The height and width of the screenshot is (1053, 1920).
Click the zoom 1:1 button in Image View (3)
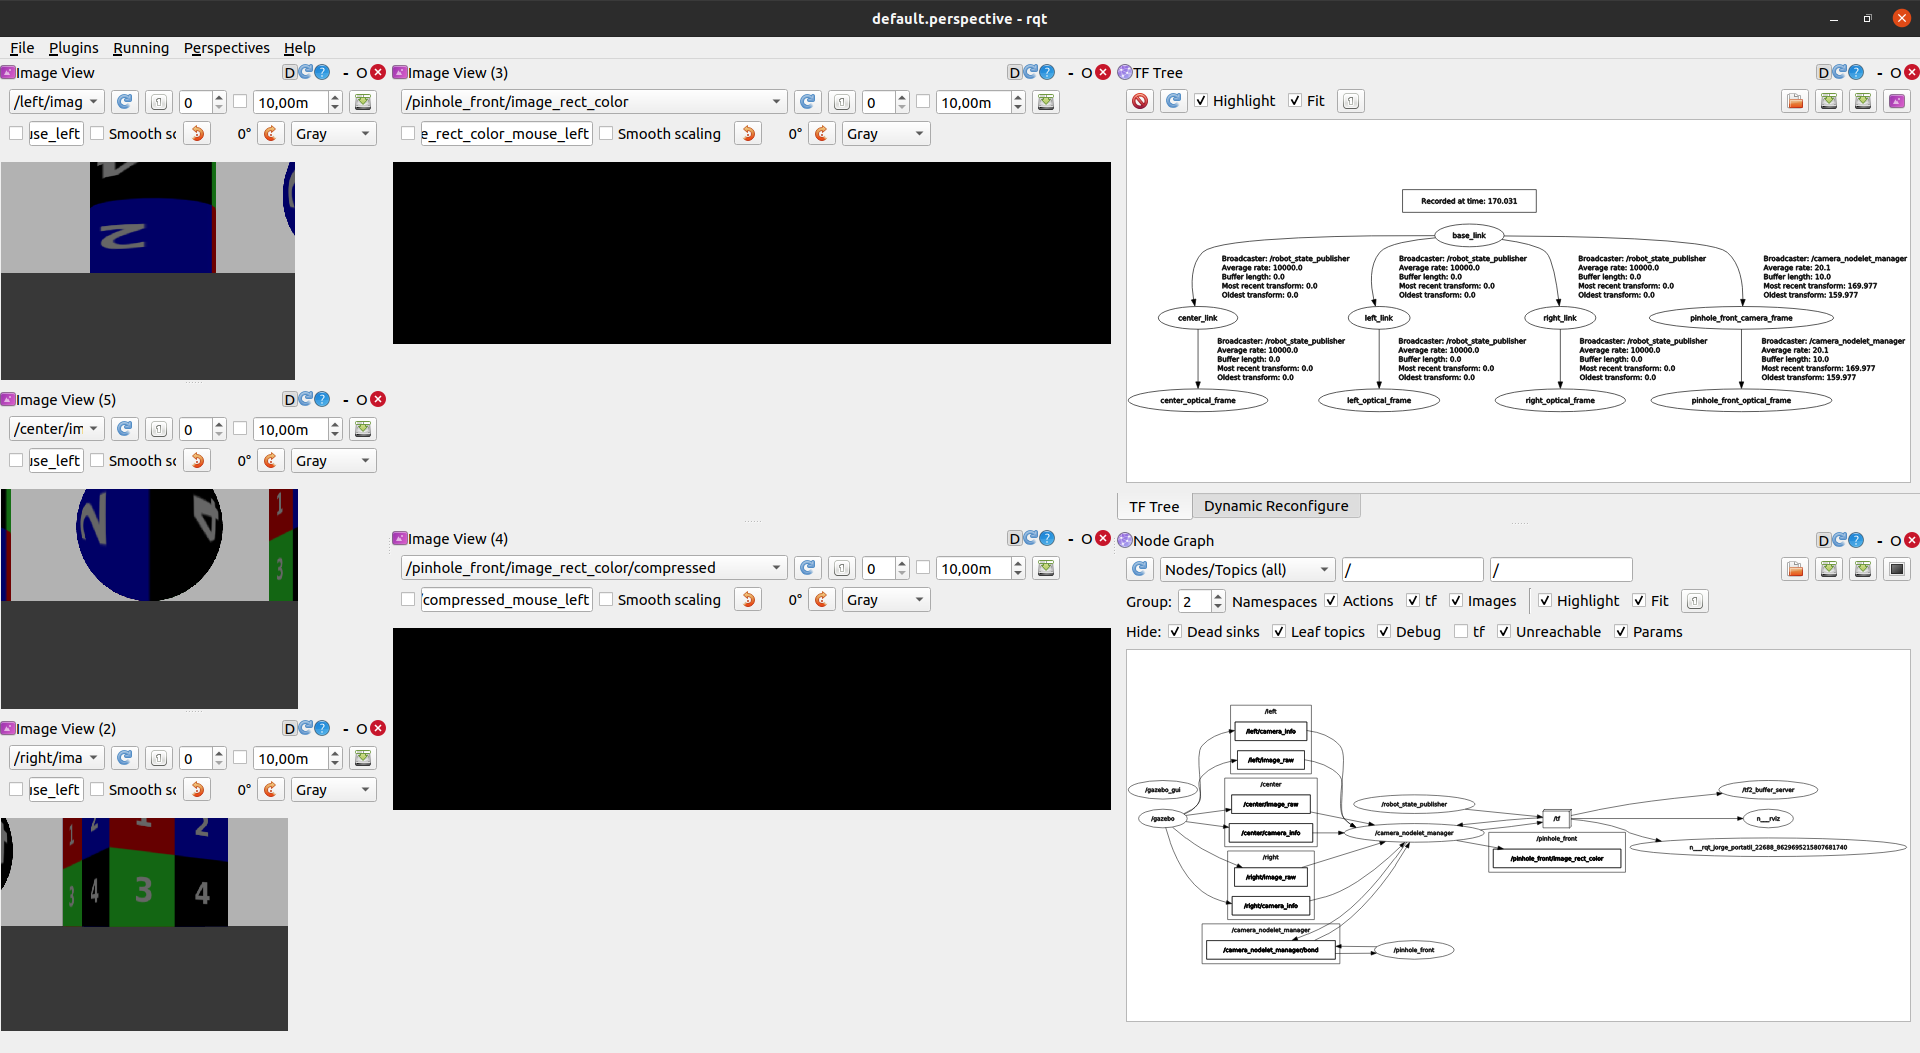click(x=841, y=101)
